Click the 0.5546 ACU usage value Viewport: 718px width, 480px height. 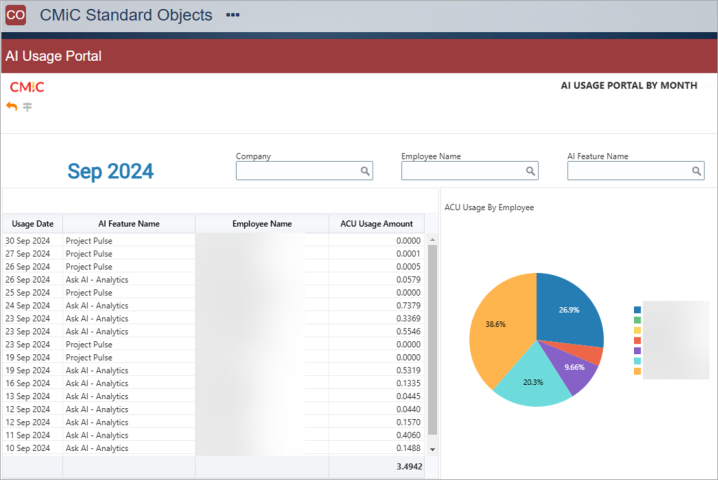pyautogui.click(x=408, y=331)
